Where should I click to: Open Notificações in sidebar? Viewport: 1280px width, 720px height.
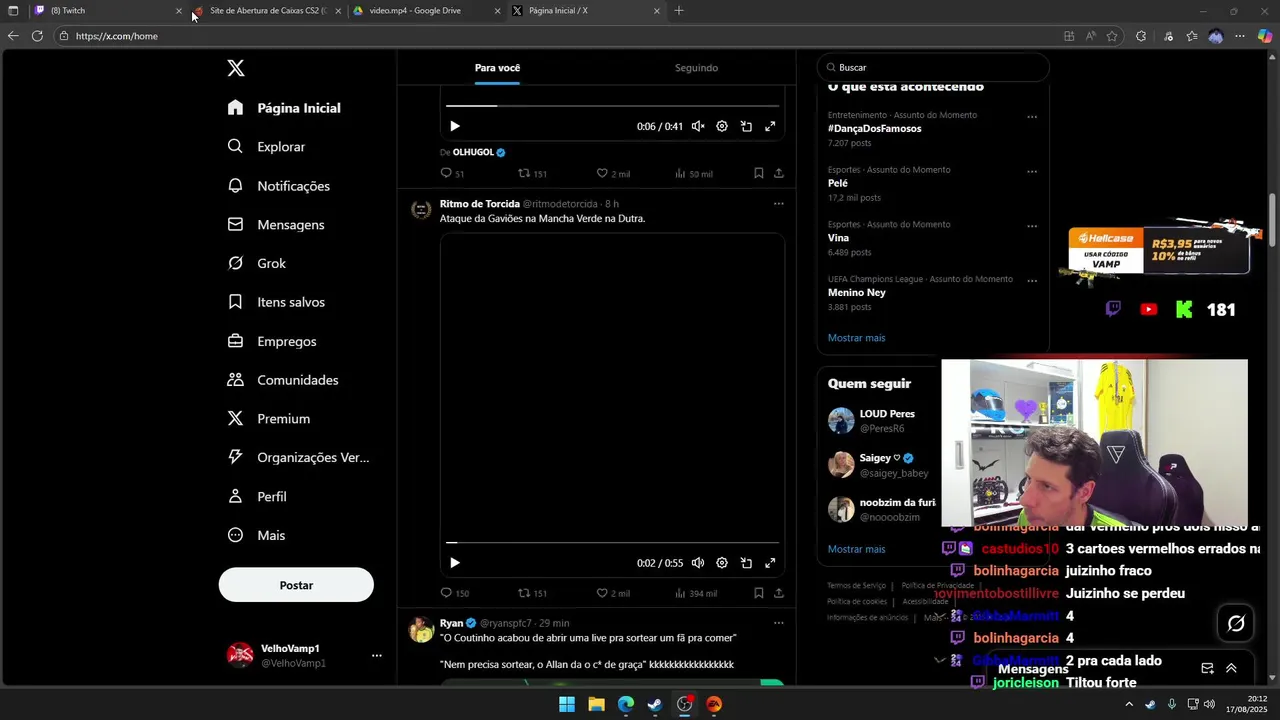278,186
